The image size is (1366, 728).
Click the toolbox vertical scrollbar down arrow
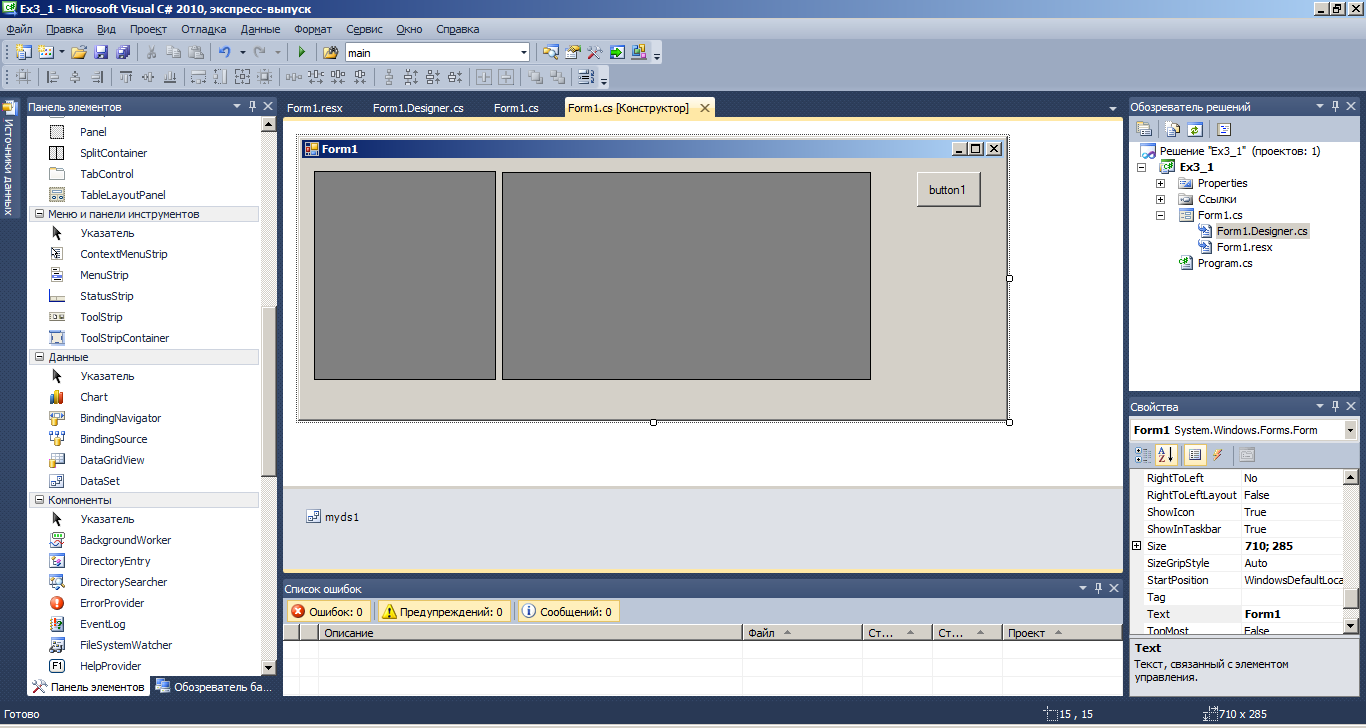tap(268, 667)
